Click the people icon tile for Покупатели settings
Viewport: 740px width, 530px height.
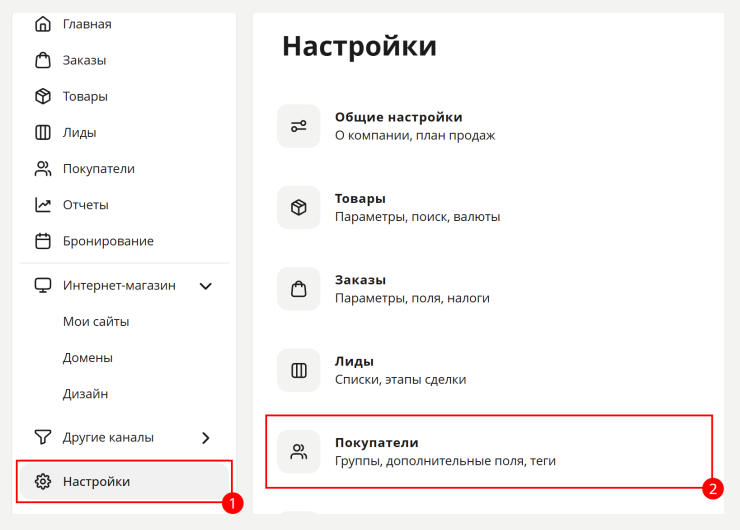(x=299, y=452)
